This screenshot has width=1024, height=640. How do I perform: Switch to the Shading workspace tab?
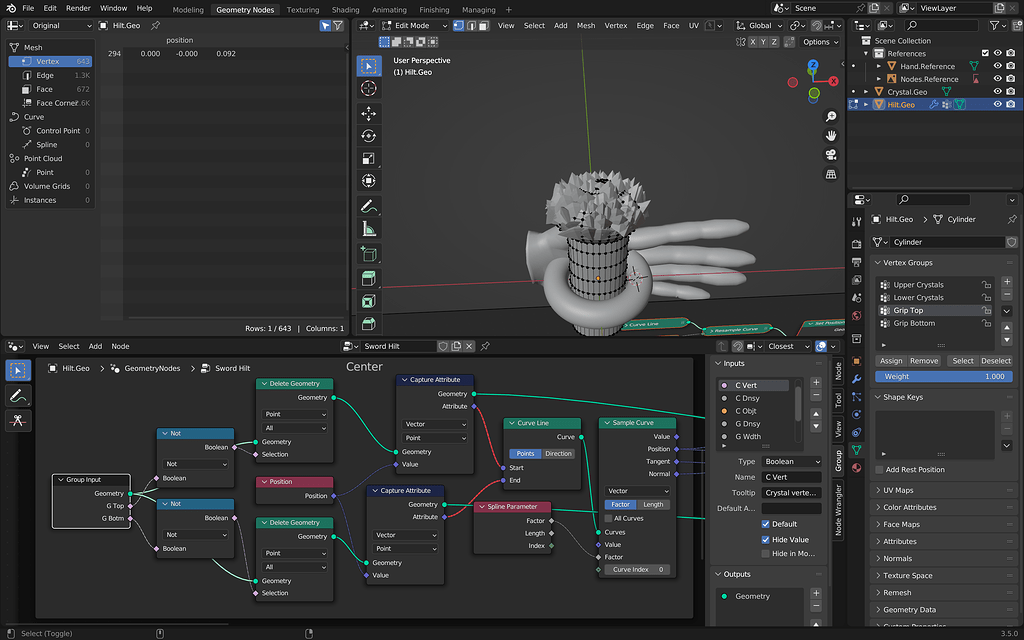(x=345, y=10)
